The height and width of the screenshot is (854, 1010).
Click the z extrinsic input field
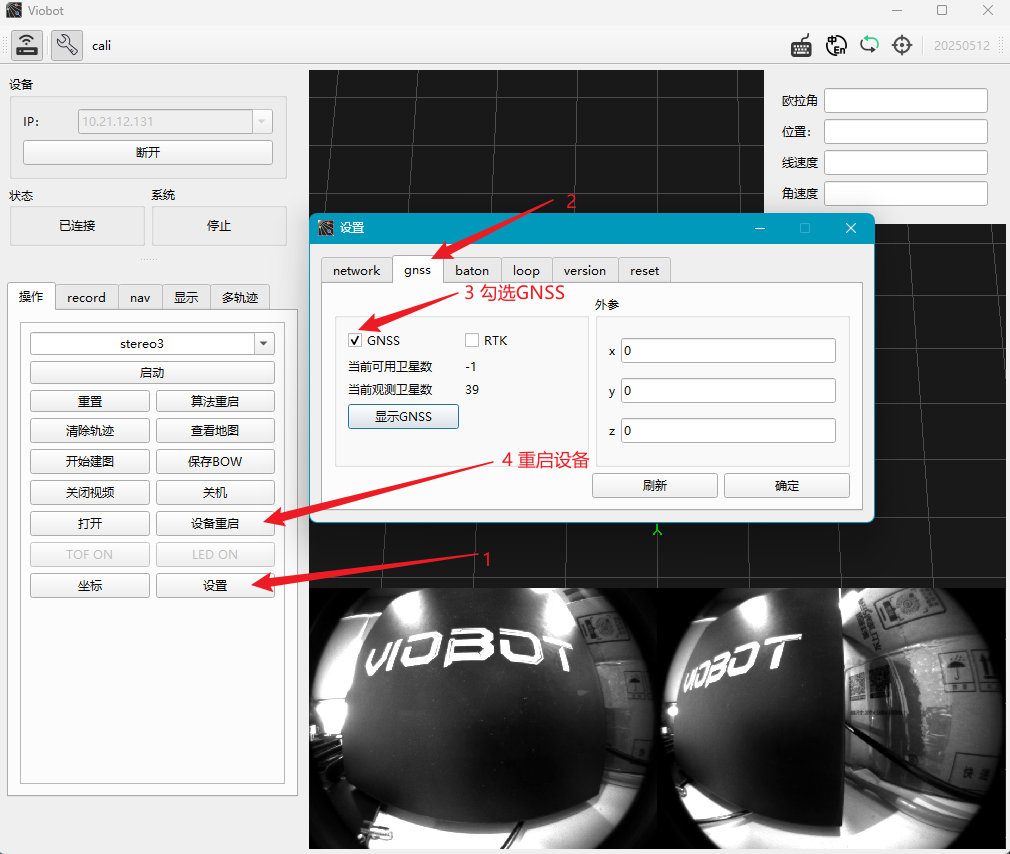coord(728,430)
